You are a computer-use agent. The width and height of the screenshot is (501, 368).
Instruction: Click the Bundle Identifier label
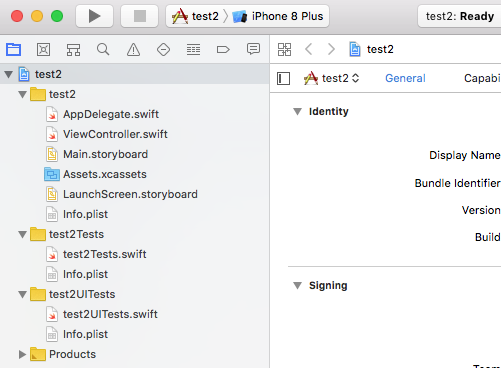pos(457,183)
